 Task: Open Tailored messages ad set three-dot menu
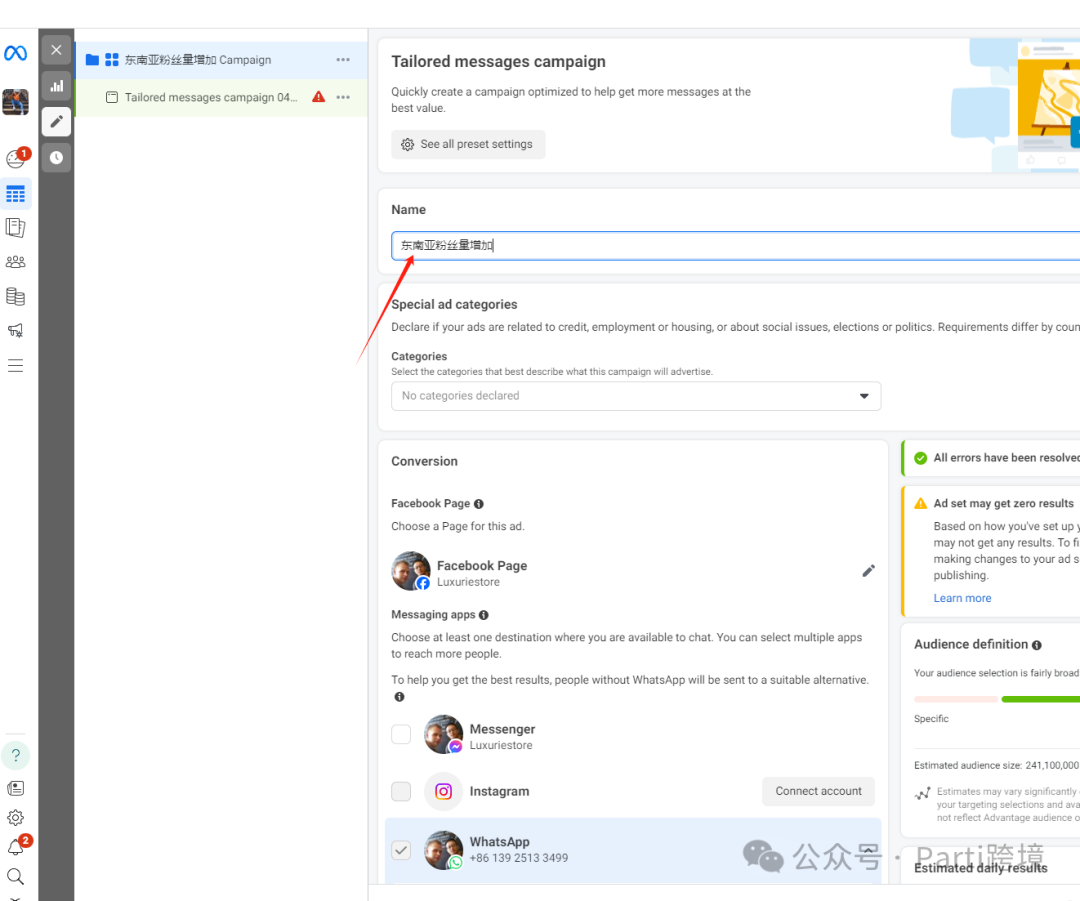point(343,97)
